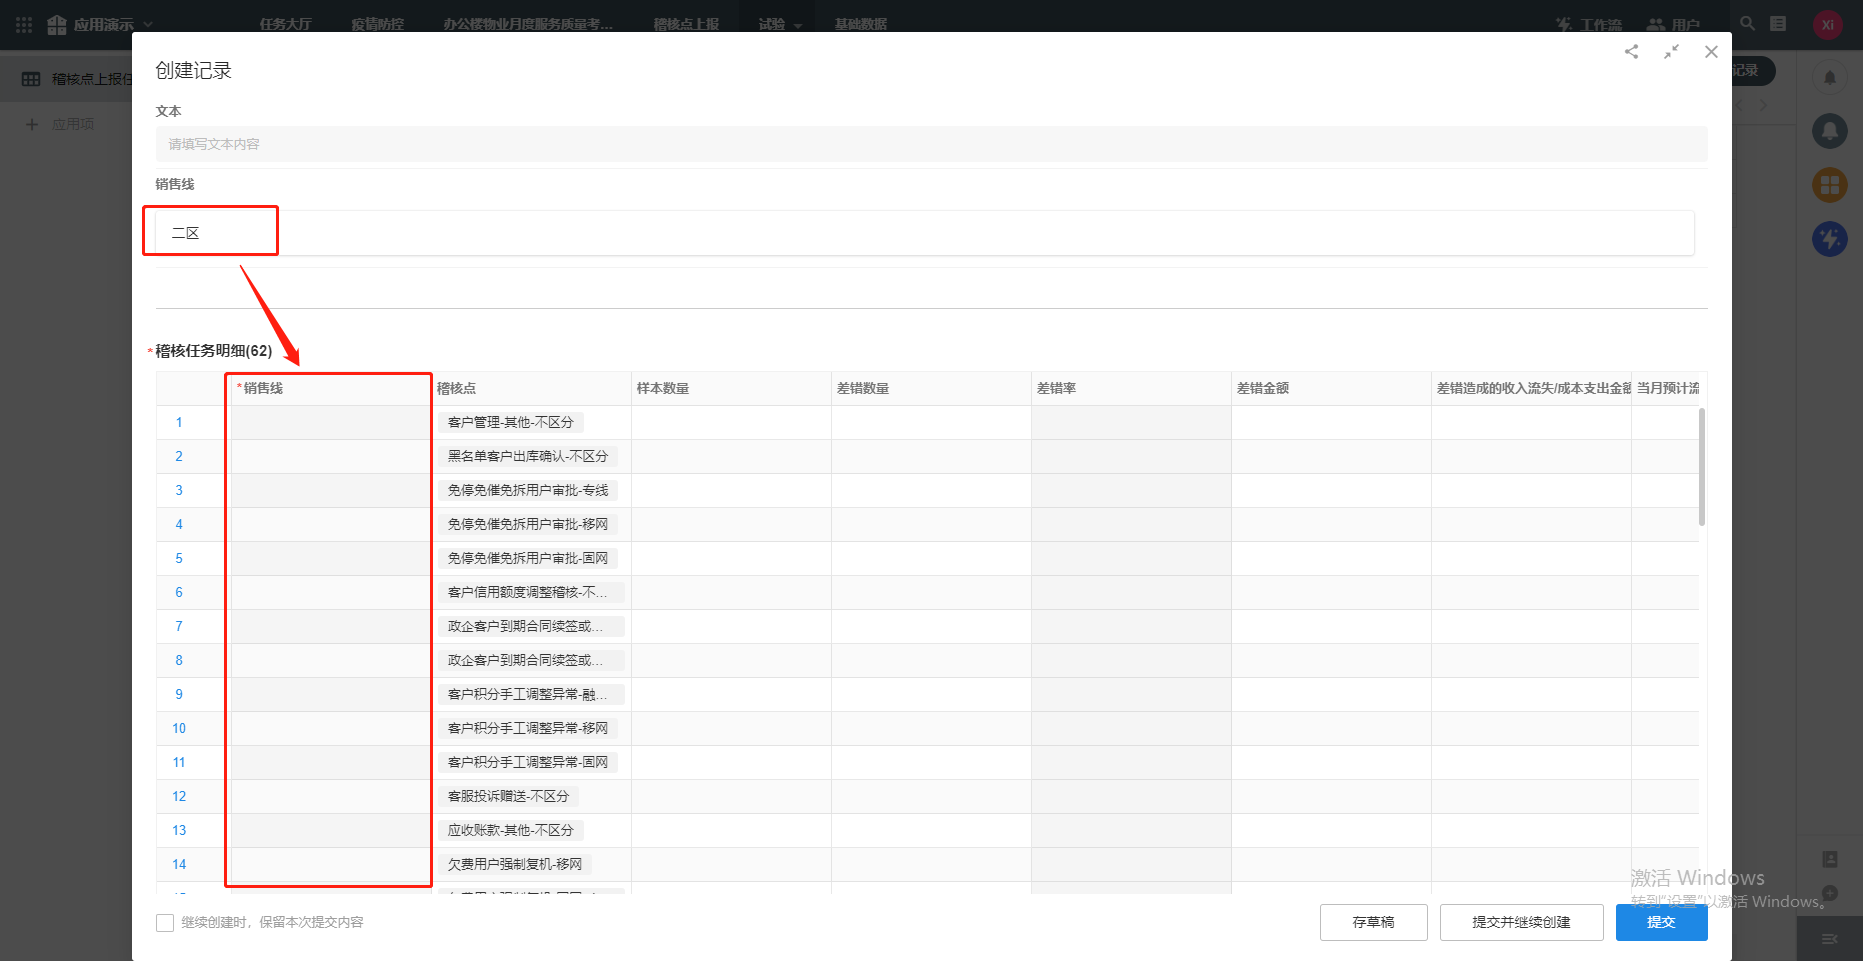Select 黑名单客户出库确认-不区分 cell
This screenshot has width=1863, height=961.
[x=528, y=457]
